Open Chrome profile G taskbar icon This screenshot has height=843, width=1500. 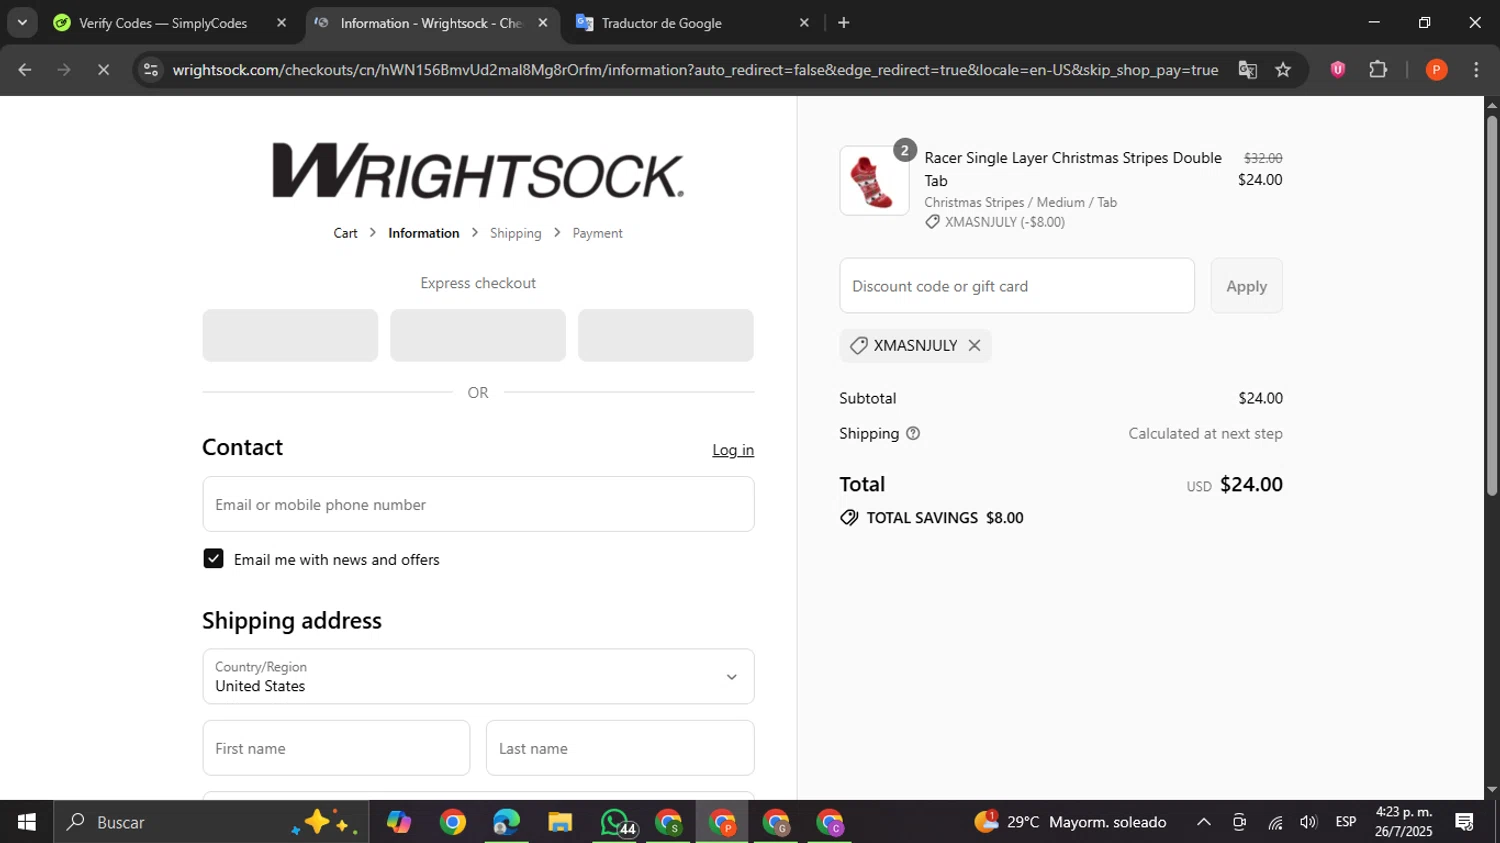[x=777, y=822]
